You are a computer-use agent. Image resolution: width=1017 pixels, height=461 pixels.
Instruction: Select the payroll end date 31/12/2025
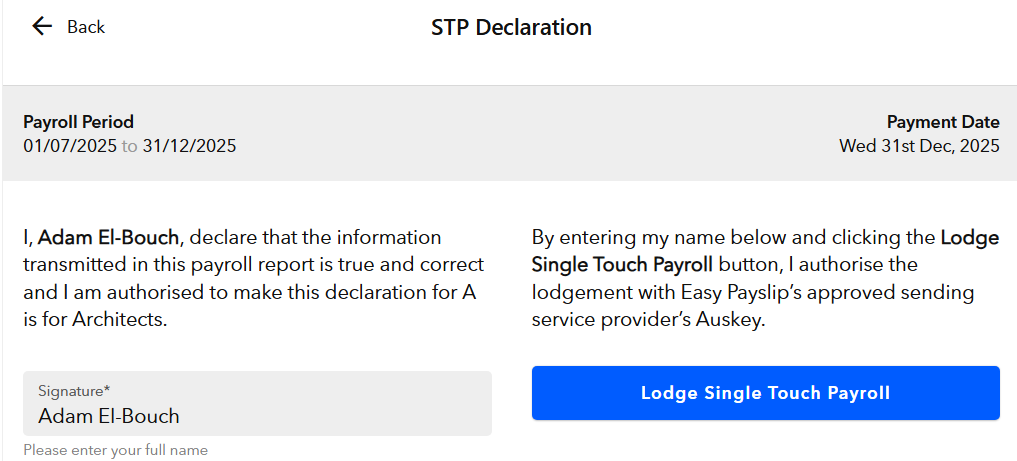coord(189,146)
